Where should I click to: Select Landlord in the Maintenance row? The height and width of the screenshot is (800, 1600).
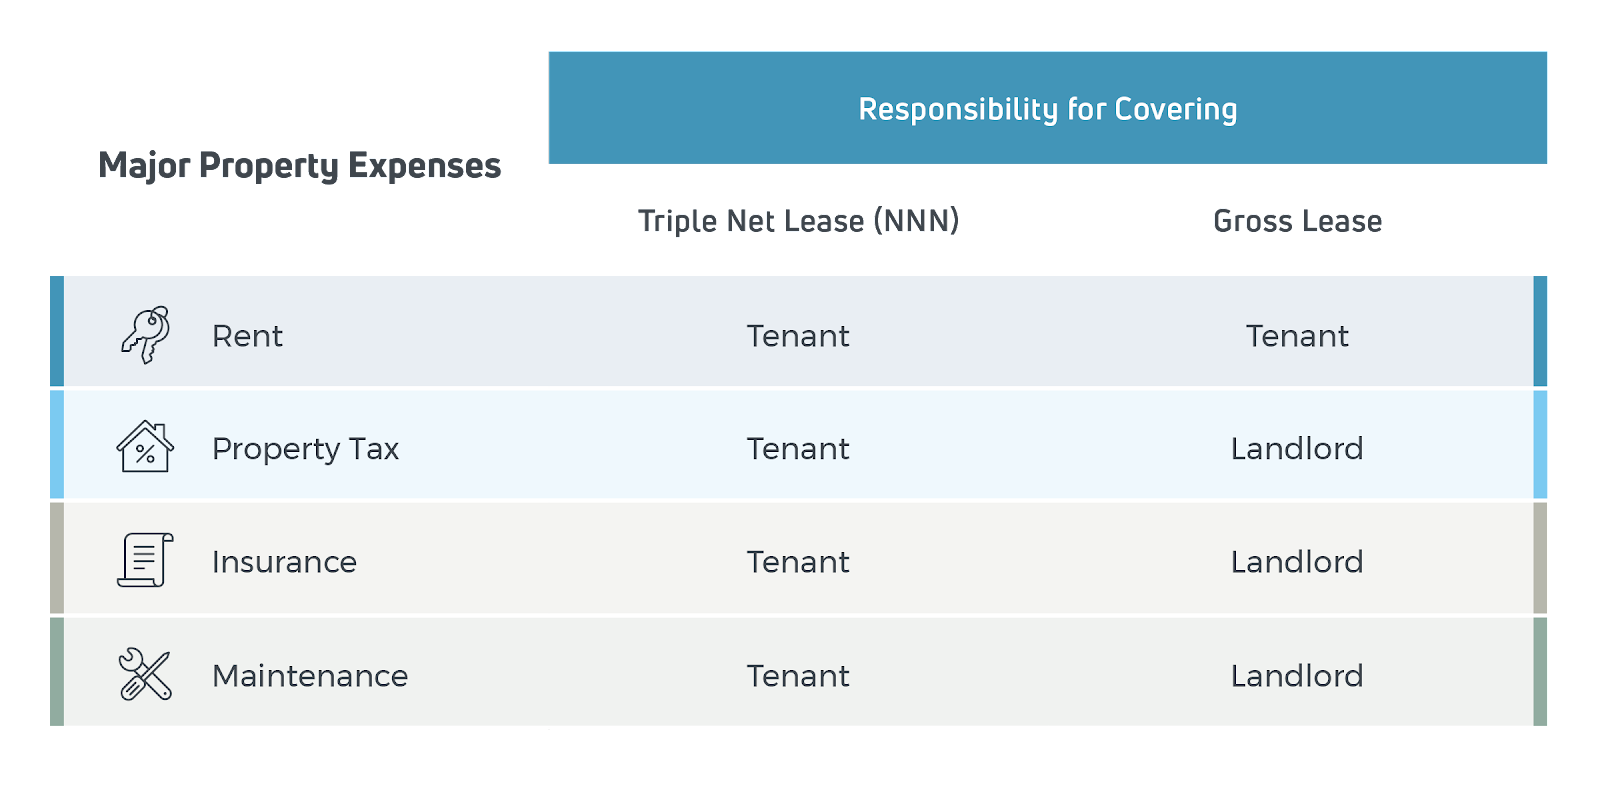tap(1297, 676)
